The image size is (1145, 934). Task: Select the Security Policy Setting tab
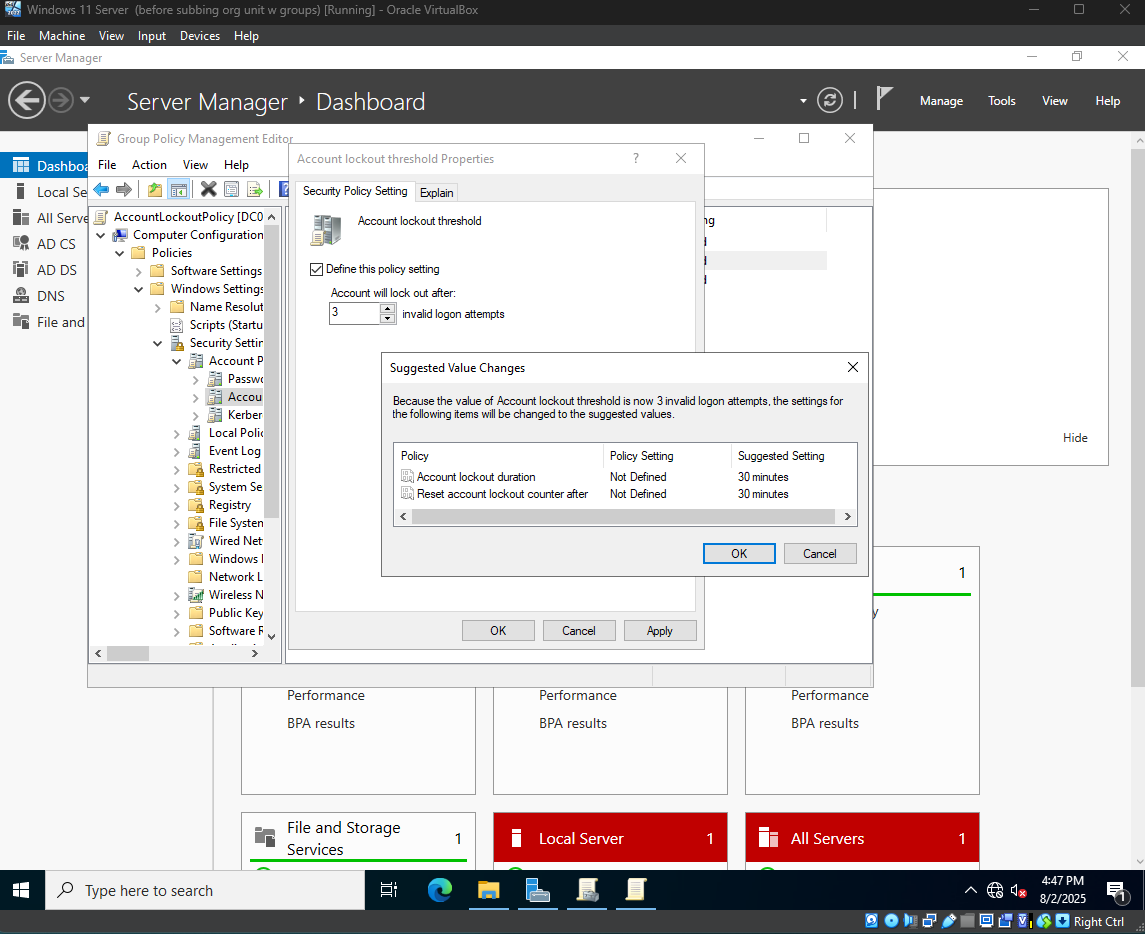click(x=355, y=191)
